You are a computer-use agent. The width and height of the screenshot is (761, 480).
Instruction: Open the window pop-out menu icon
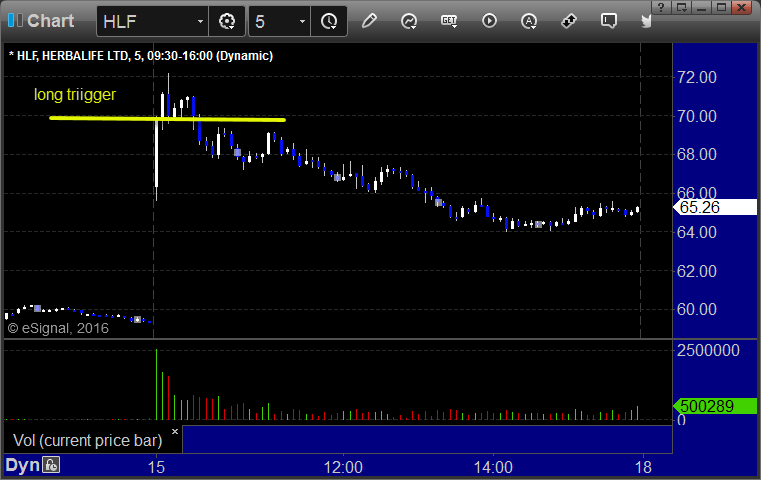(681, 7)
